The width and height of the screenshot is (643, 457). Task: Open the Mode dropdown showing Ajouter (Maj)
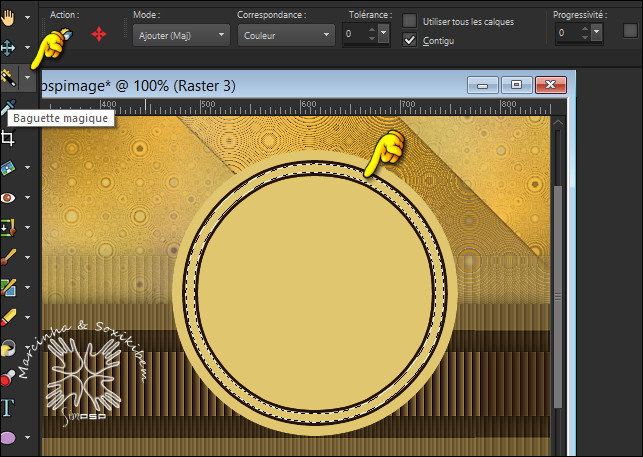(180, 34)
